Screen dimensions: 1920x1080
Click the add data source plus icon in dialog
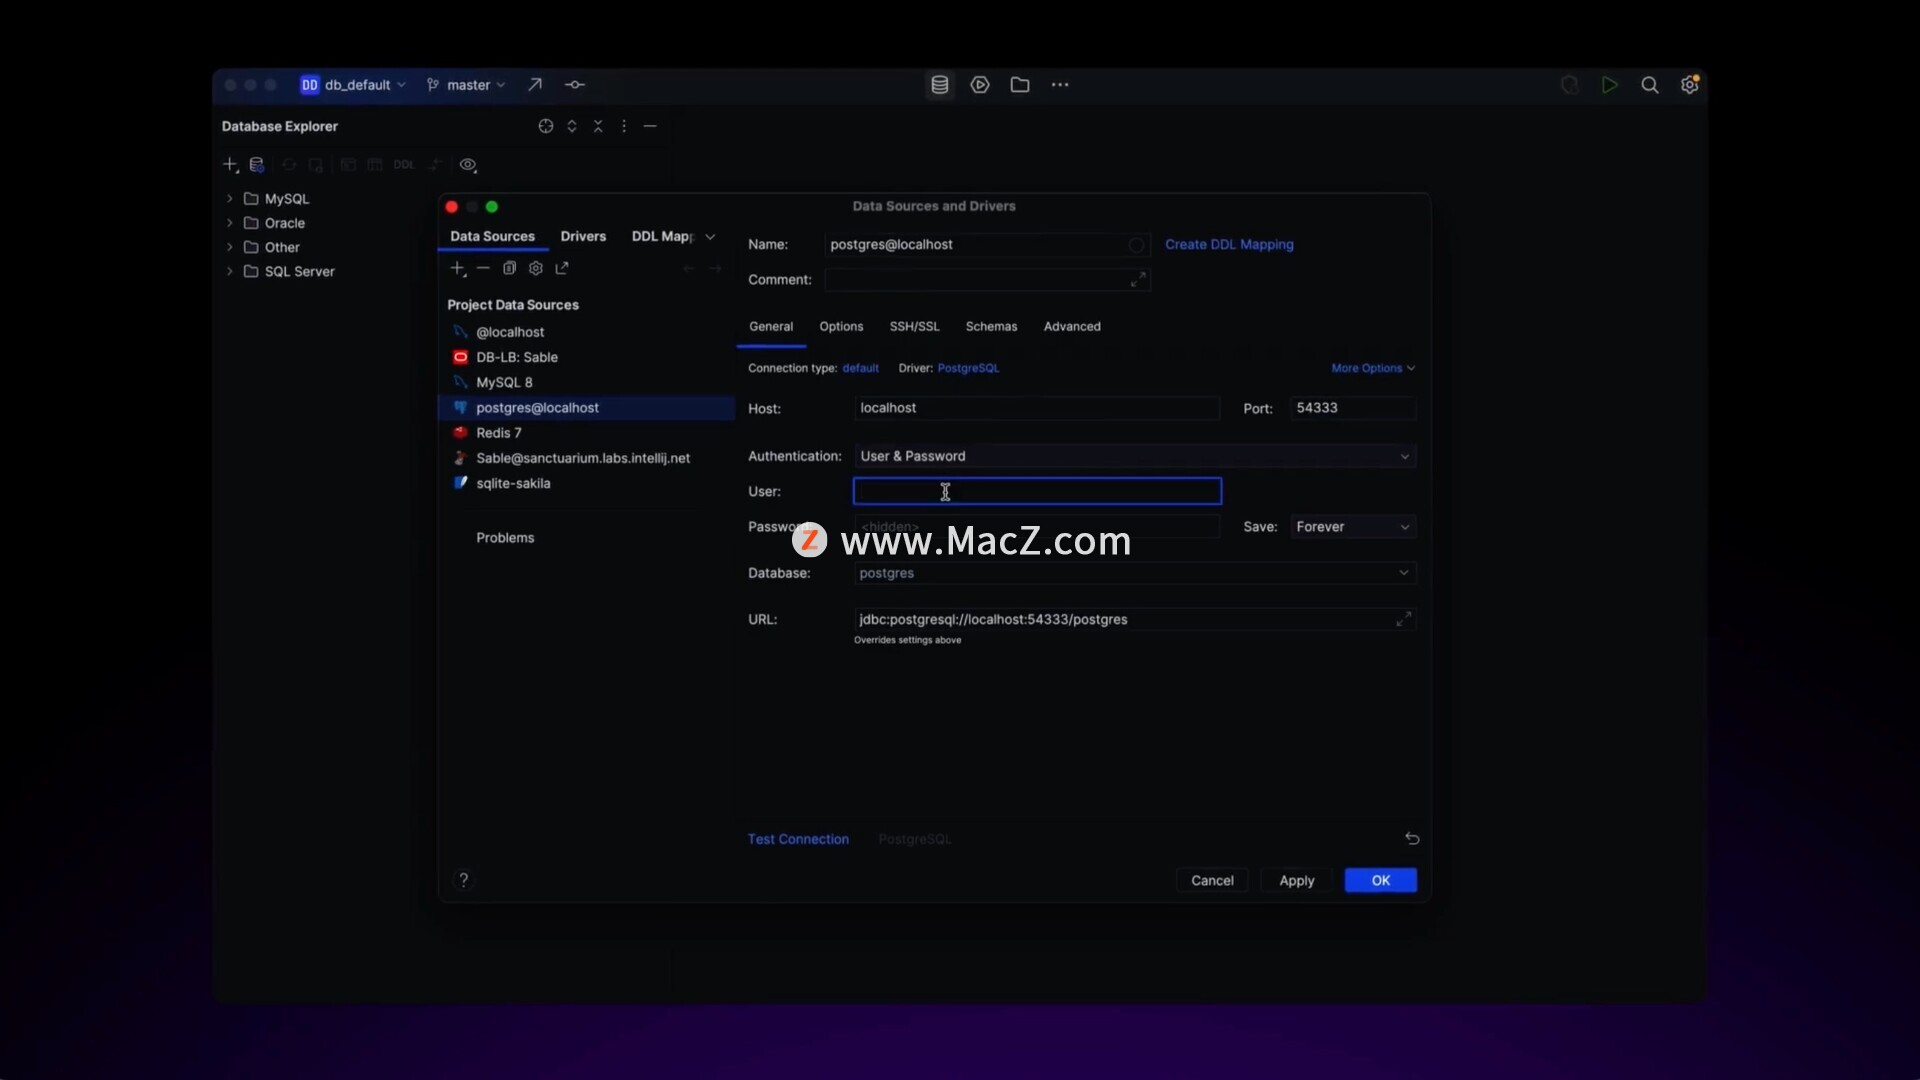(x=457, y=268)
